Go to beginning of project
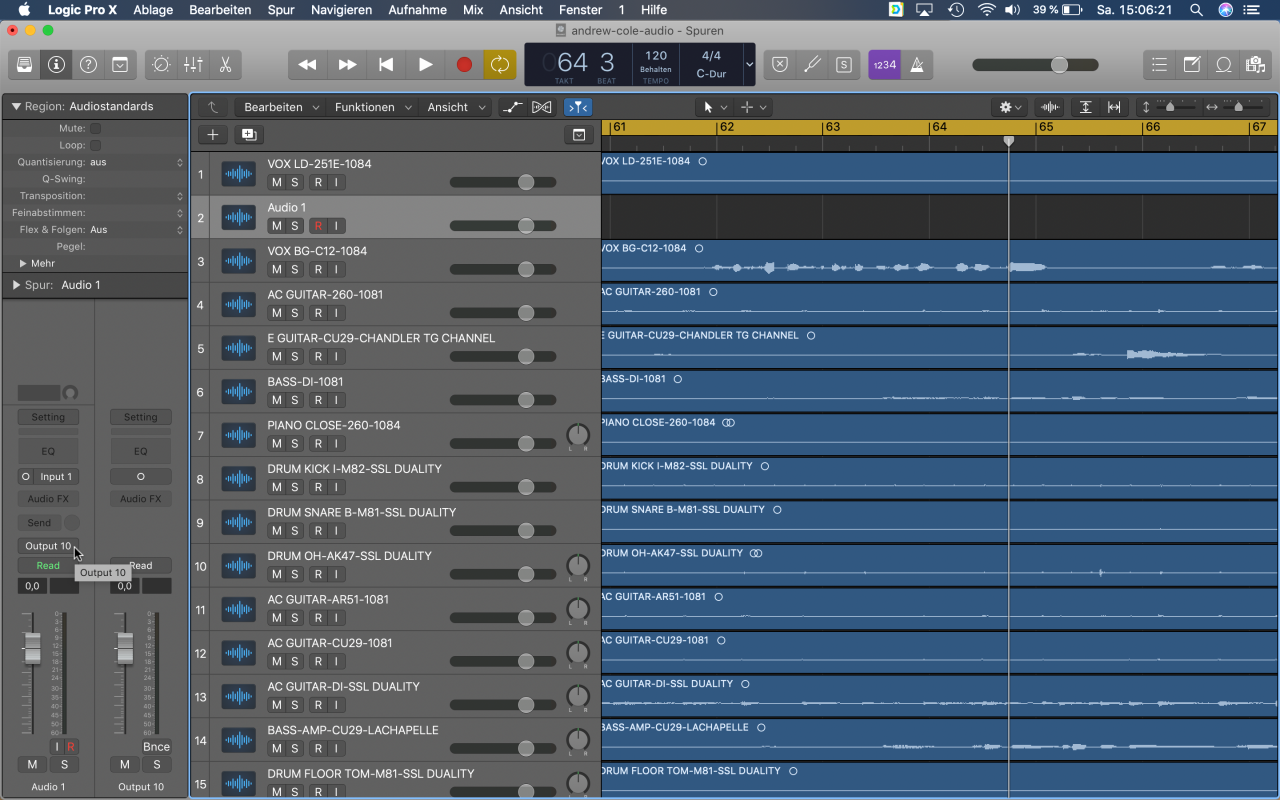Image resolution: width=1280 pixels, height=800 pixels. click(386, 64)
